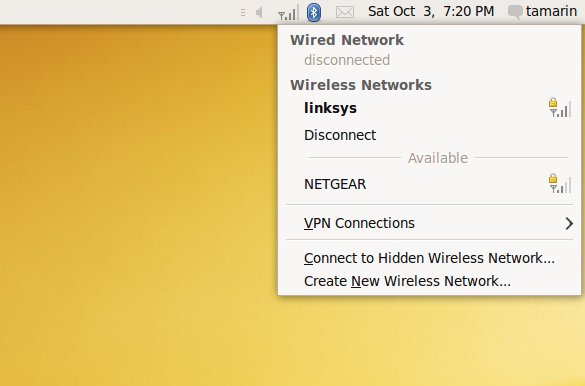
Task: Connect to the NETGEAR network
Action: pyautogui.click(x=429, y=184)
